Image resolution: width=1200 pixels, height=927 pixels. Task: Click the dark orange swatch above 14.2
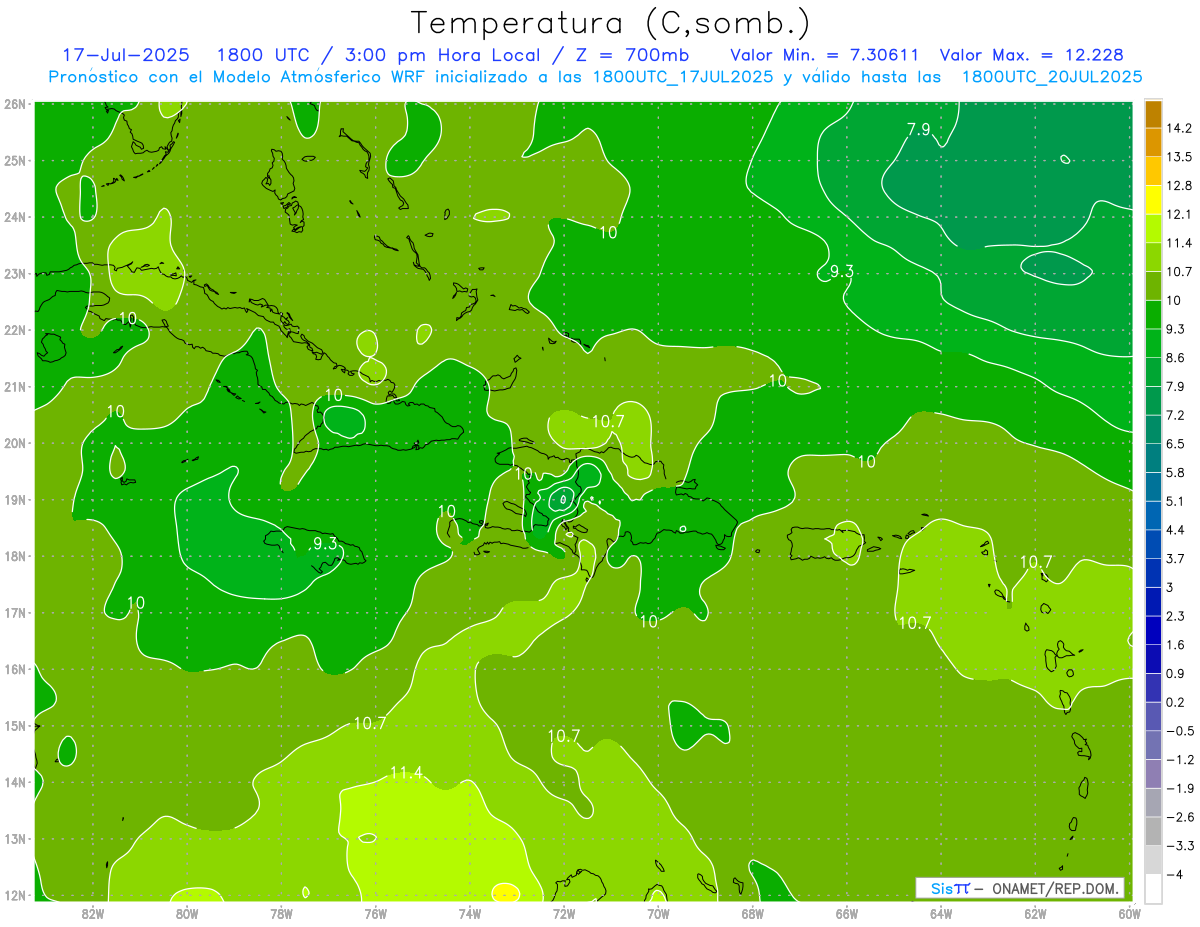coord(1153,113)
